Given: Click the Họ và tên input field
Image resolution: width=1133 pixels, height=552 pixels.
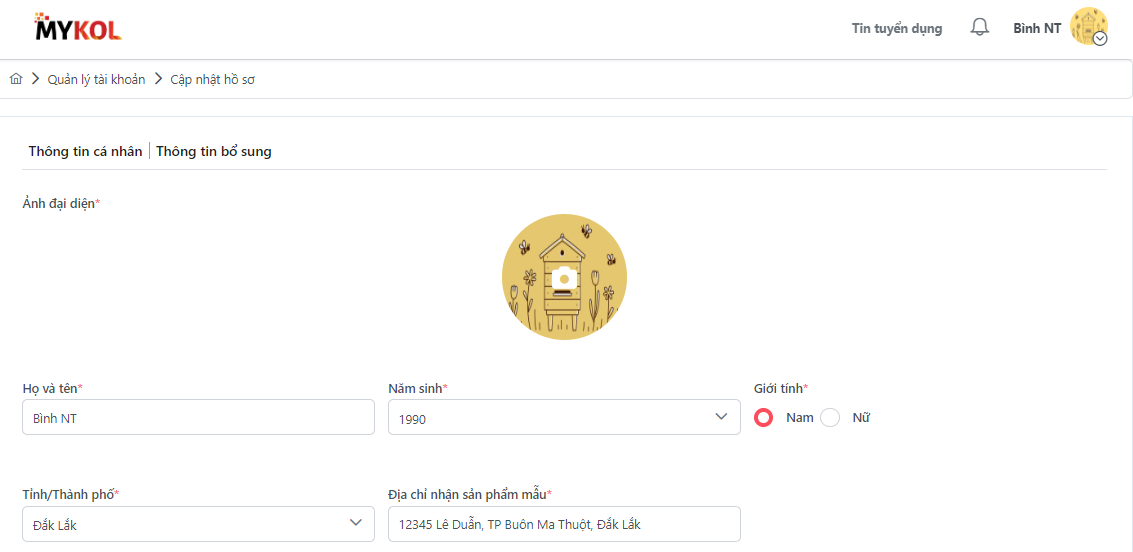Looking at the screenshot, I should click(x=198, y=418).
